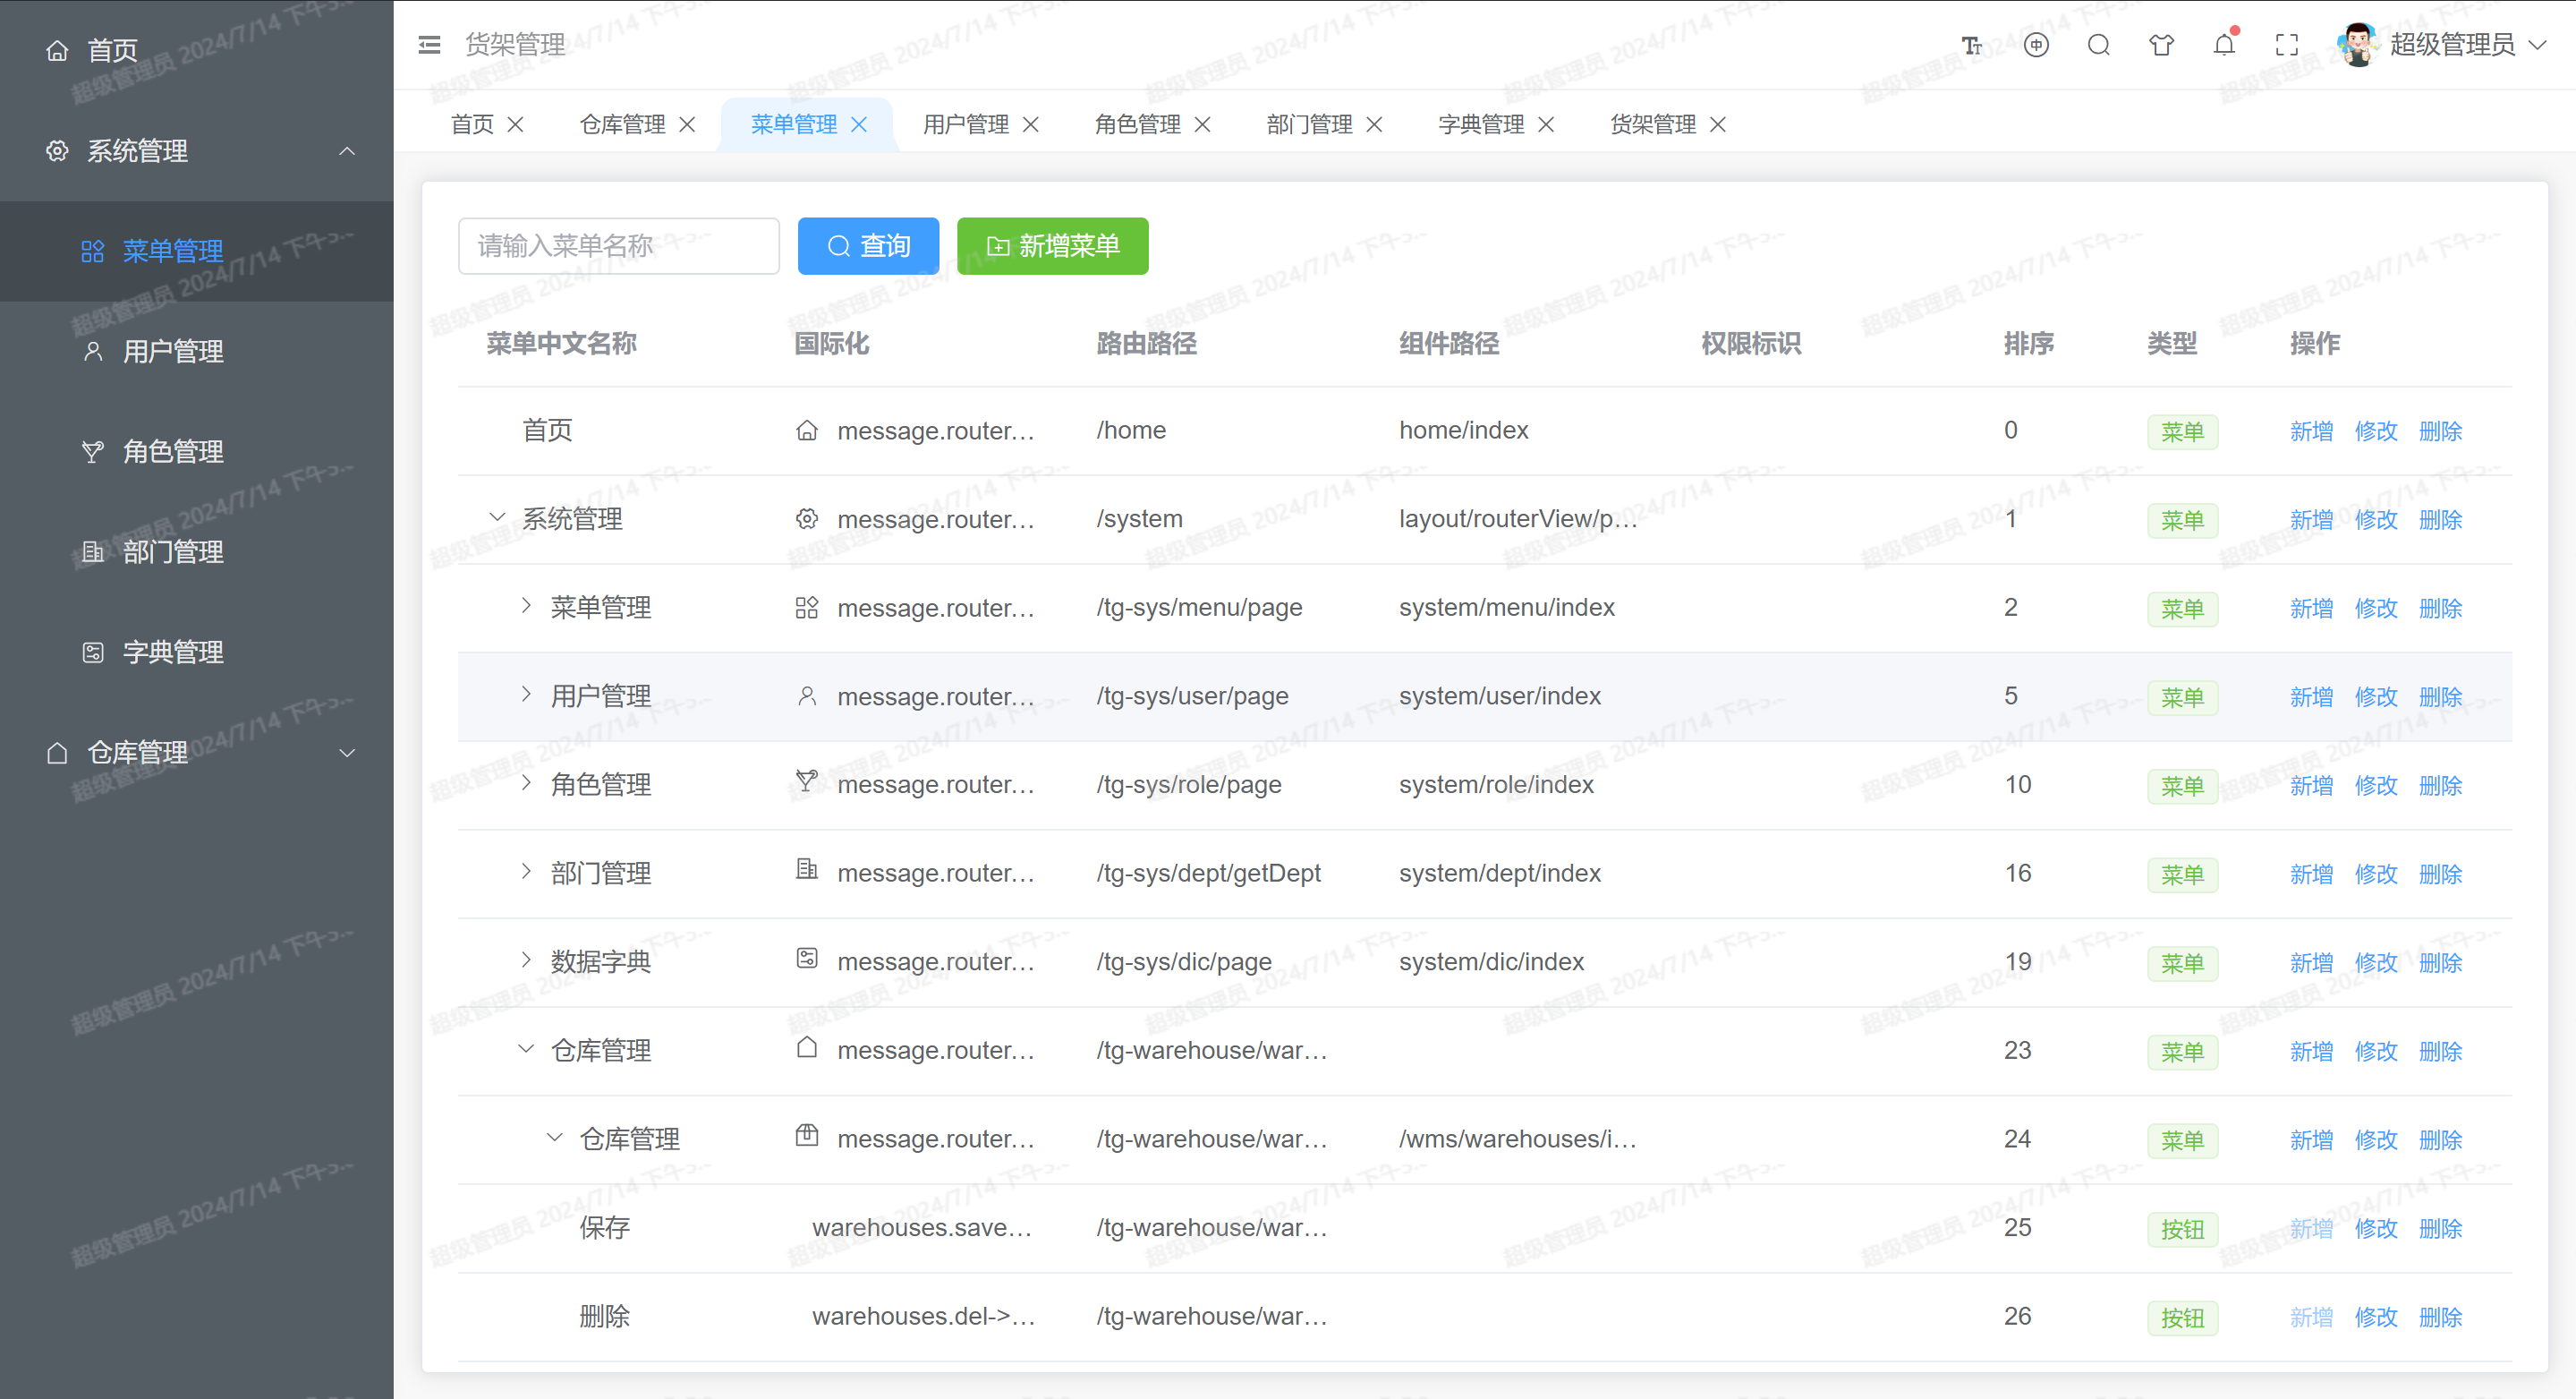Open the font size setting icon
Screen dimensions: 2576x1399
click(1971, 45)
